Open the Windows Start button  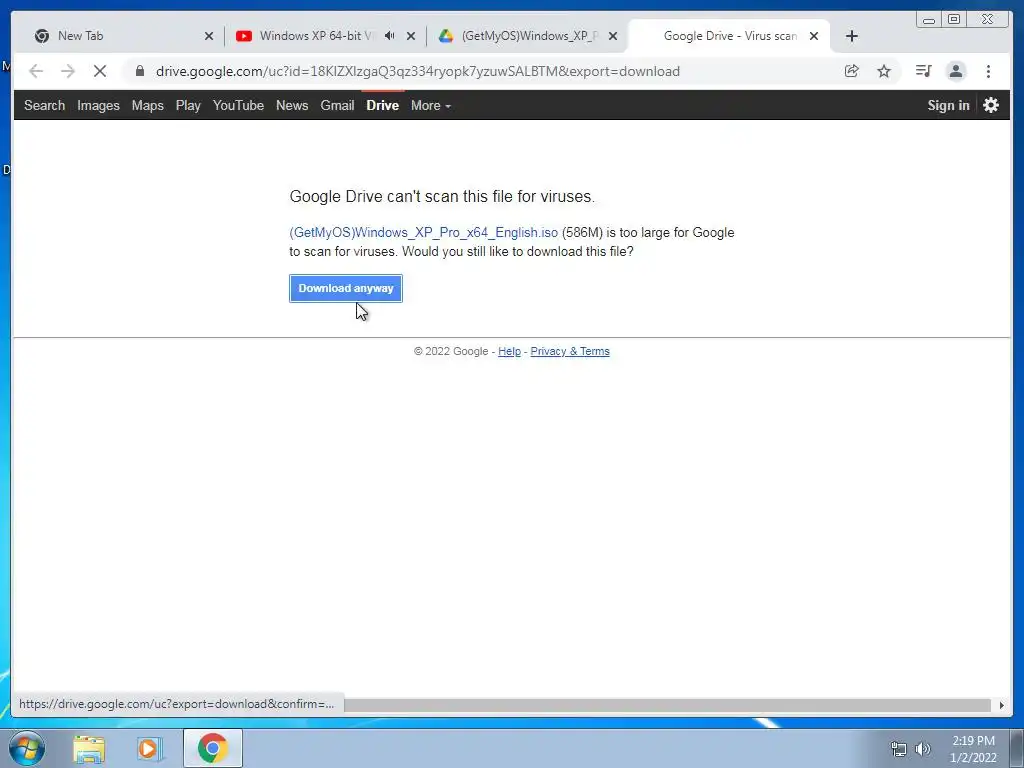tap(27, 748)
